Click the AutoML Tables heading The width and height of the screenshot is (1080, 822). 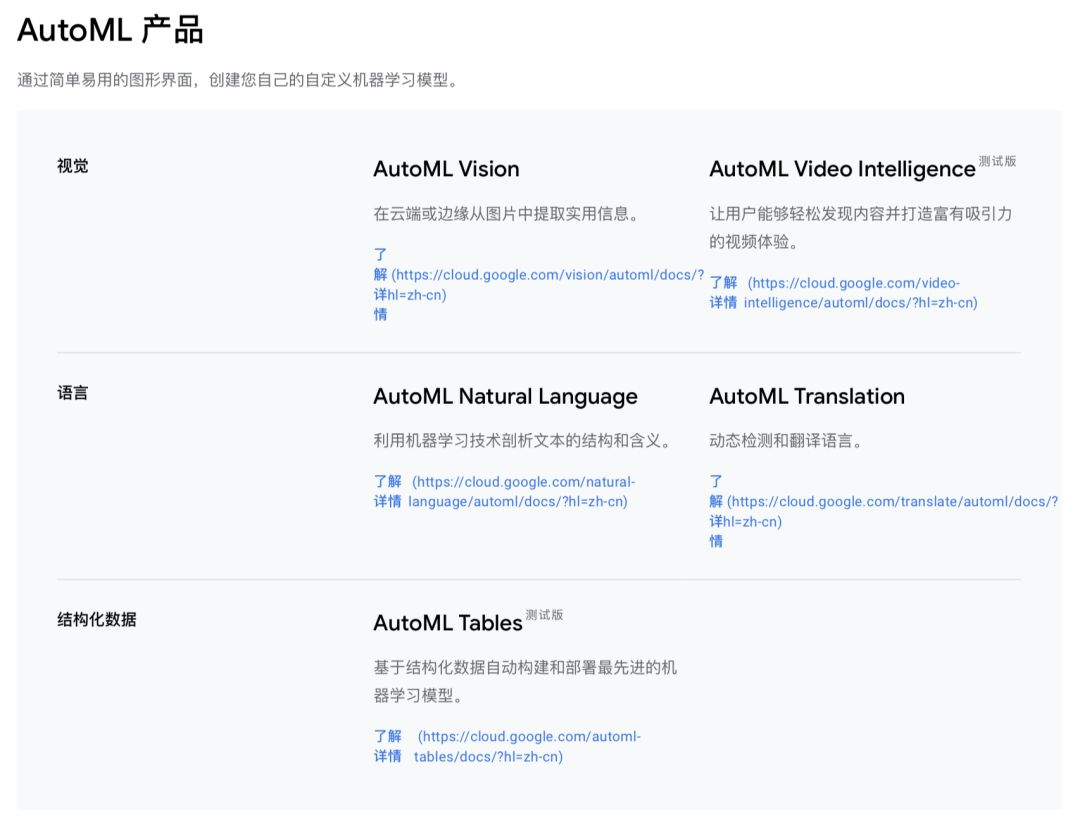(448, 623)
